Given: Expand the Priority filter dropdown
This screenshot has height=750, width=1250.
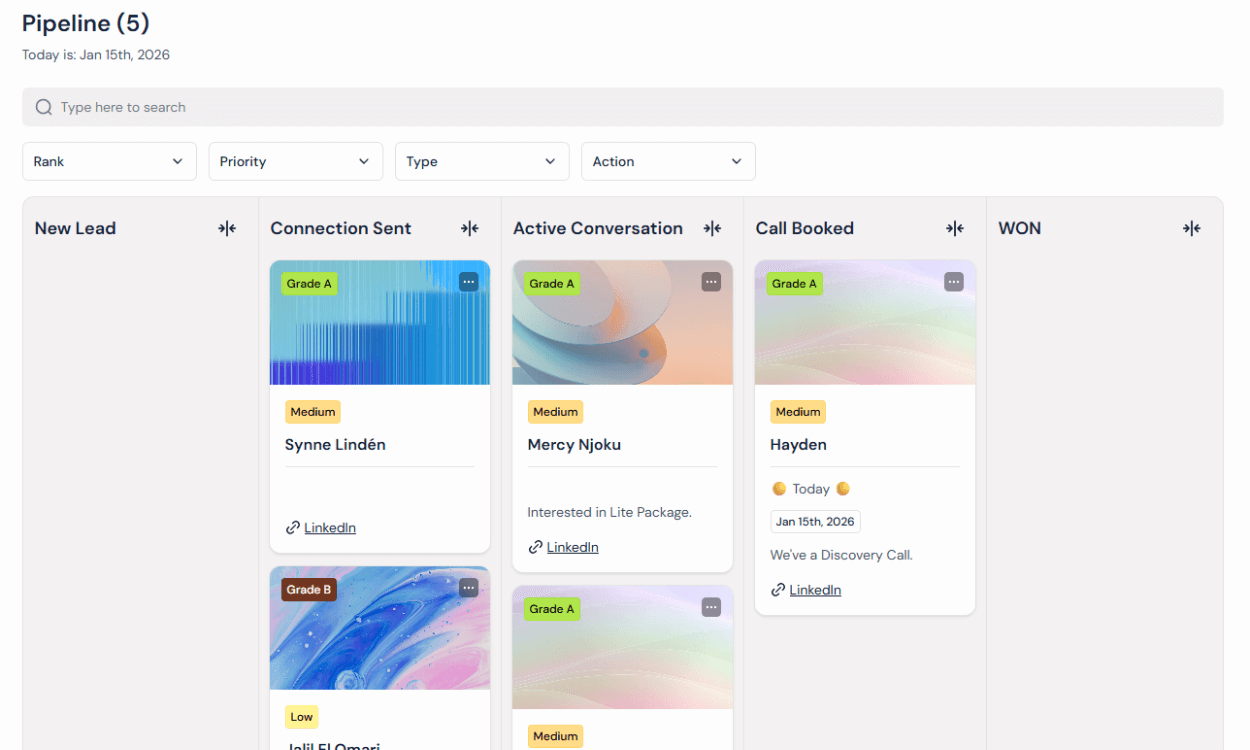Looking at the screenshot, I should (295, 162).
